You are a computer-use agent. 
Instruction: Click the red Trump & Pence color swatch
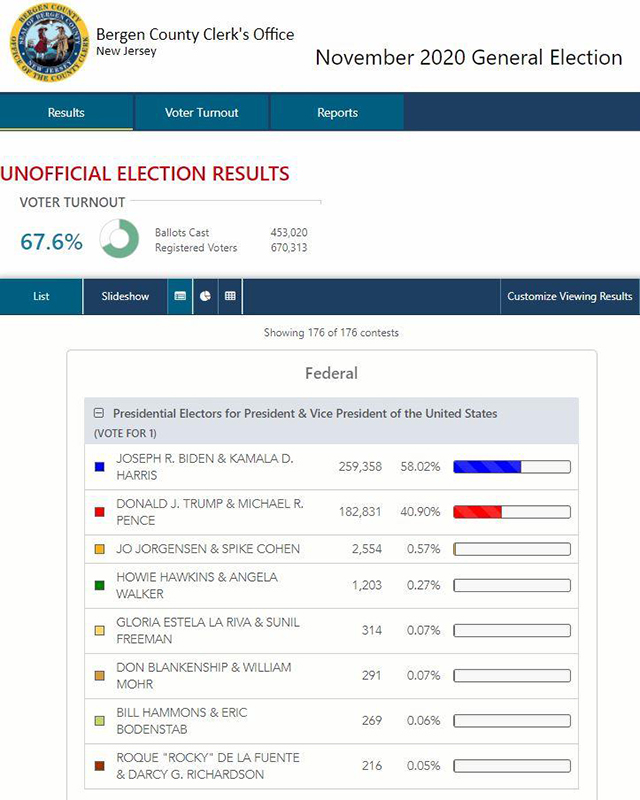(x=99, y=512)
